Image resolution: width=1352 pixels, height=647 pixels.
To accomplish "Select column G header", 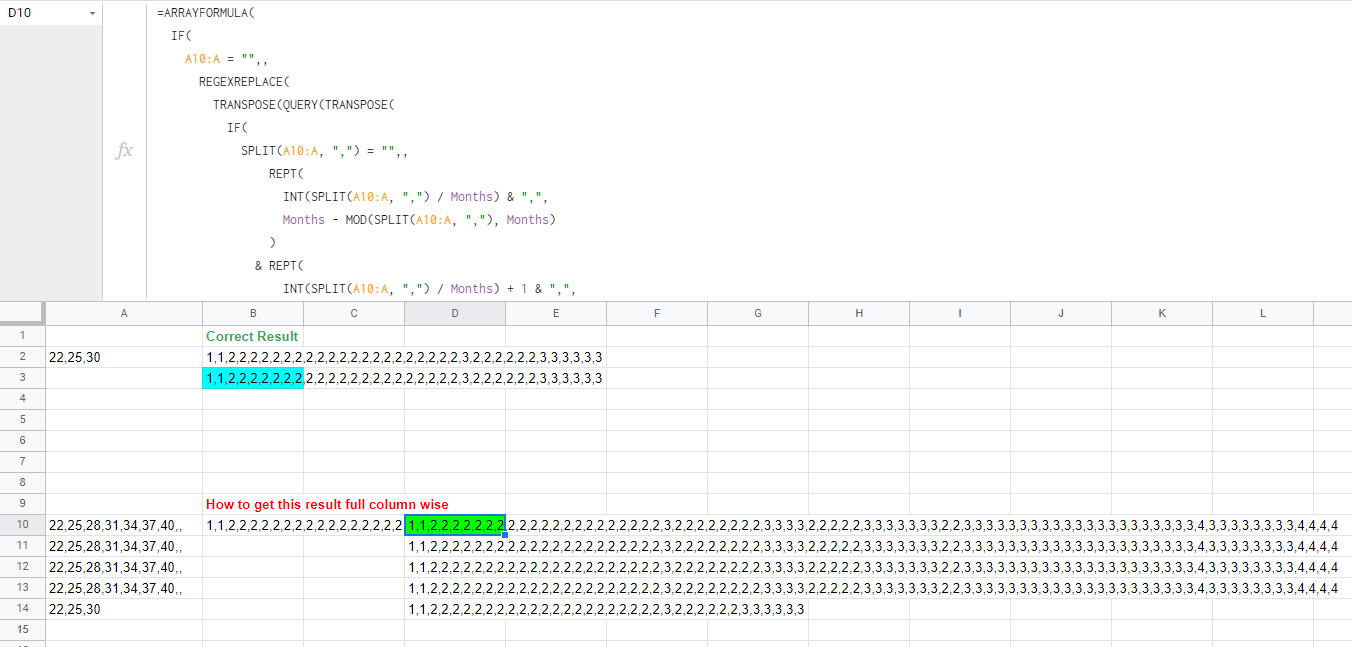I will click(758, 313).
